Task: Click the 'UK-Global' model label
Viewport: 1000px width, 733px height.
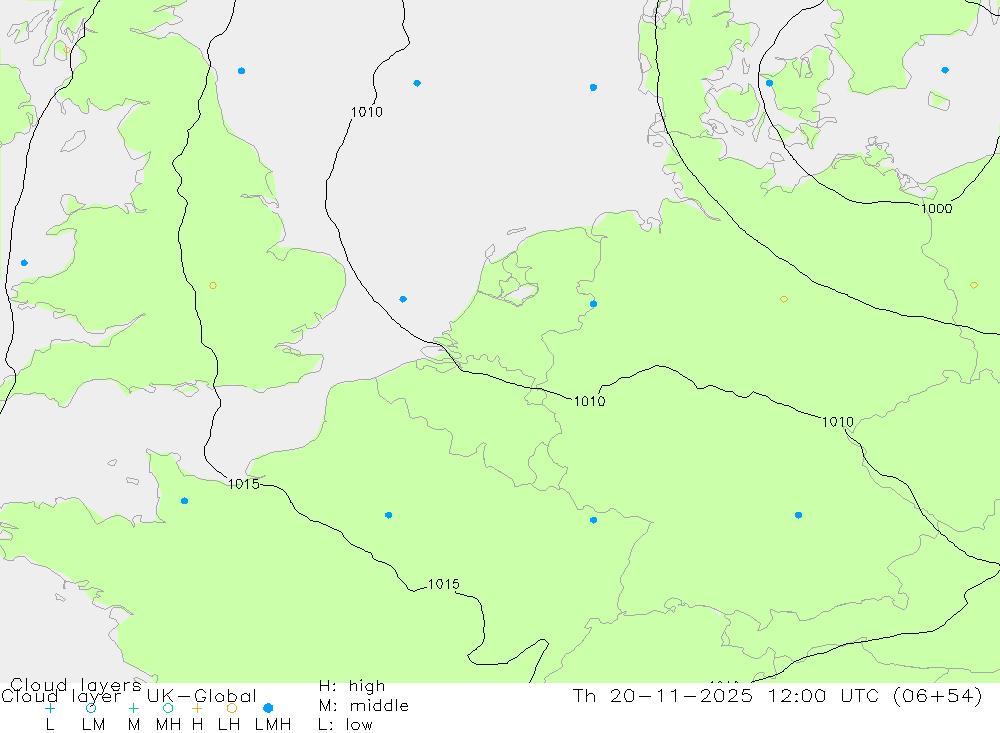Action: (x=202, y=696)
